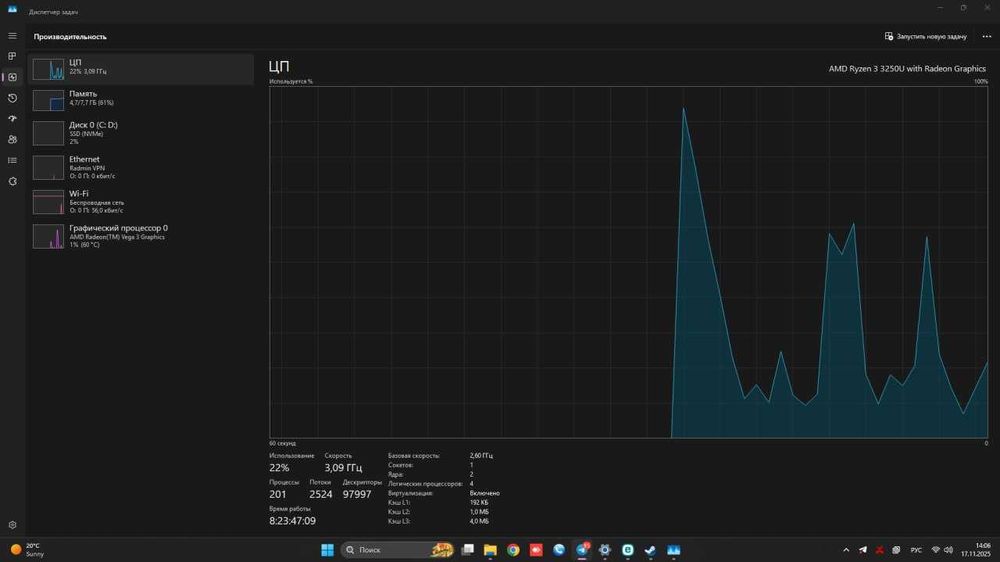Open the Users page sidebar icon
This screenshot has height=562, width=1000.
[x=12, y=140]
